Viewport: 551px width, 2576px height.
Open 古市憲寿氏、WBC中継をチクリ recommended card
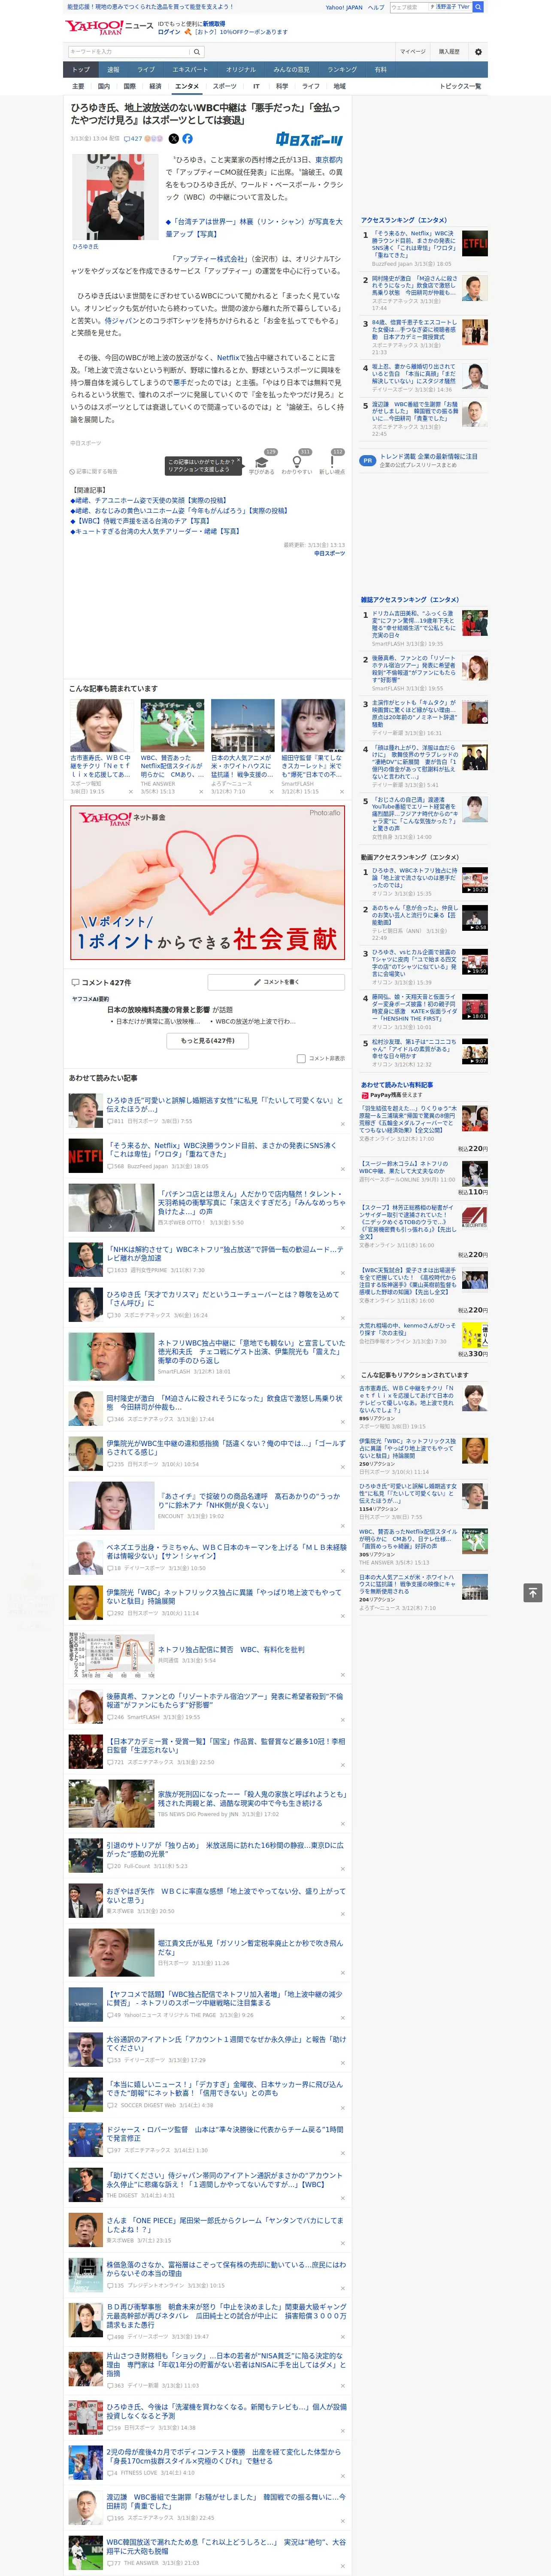click(101, 746)
